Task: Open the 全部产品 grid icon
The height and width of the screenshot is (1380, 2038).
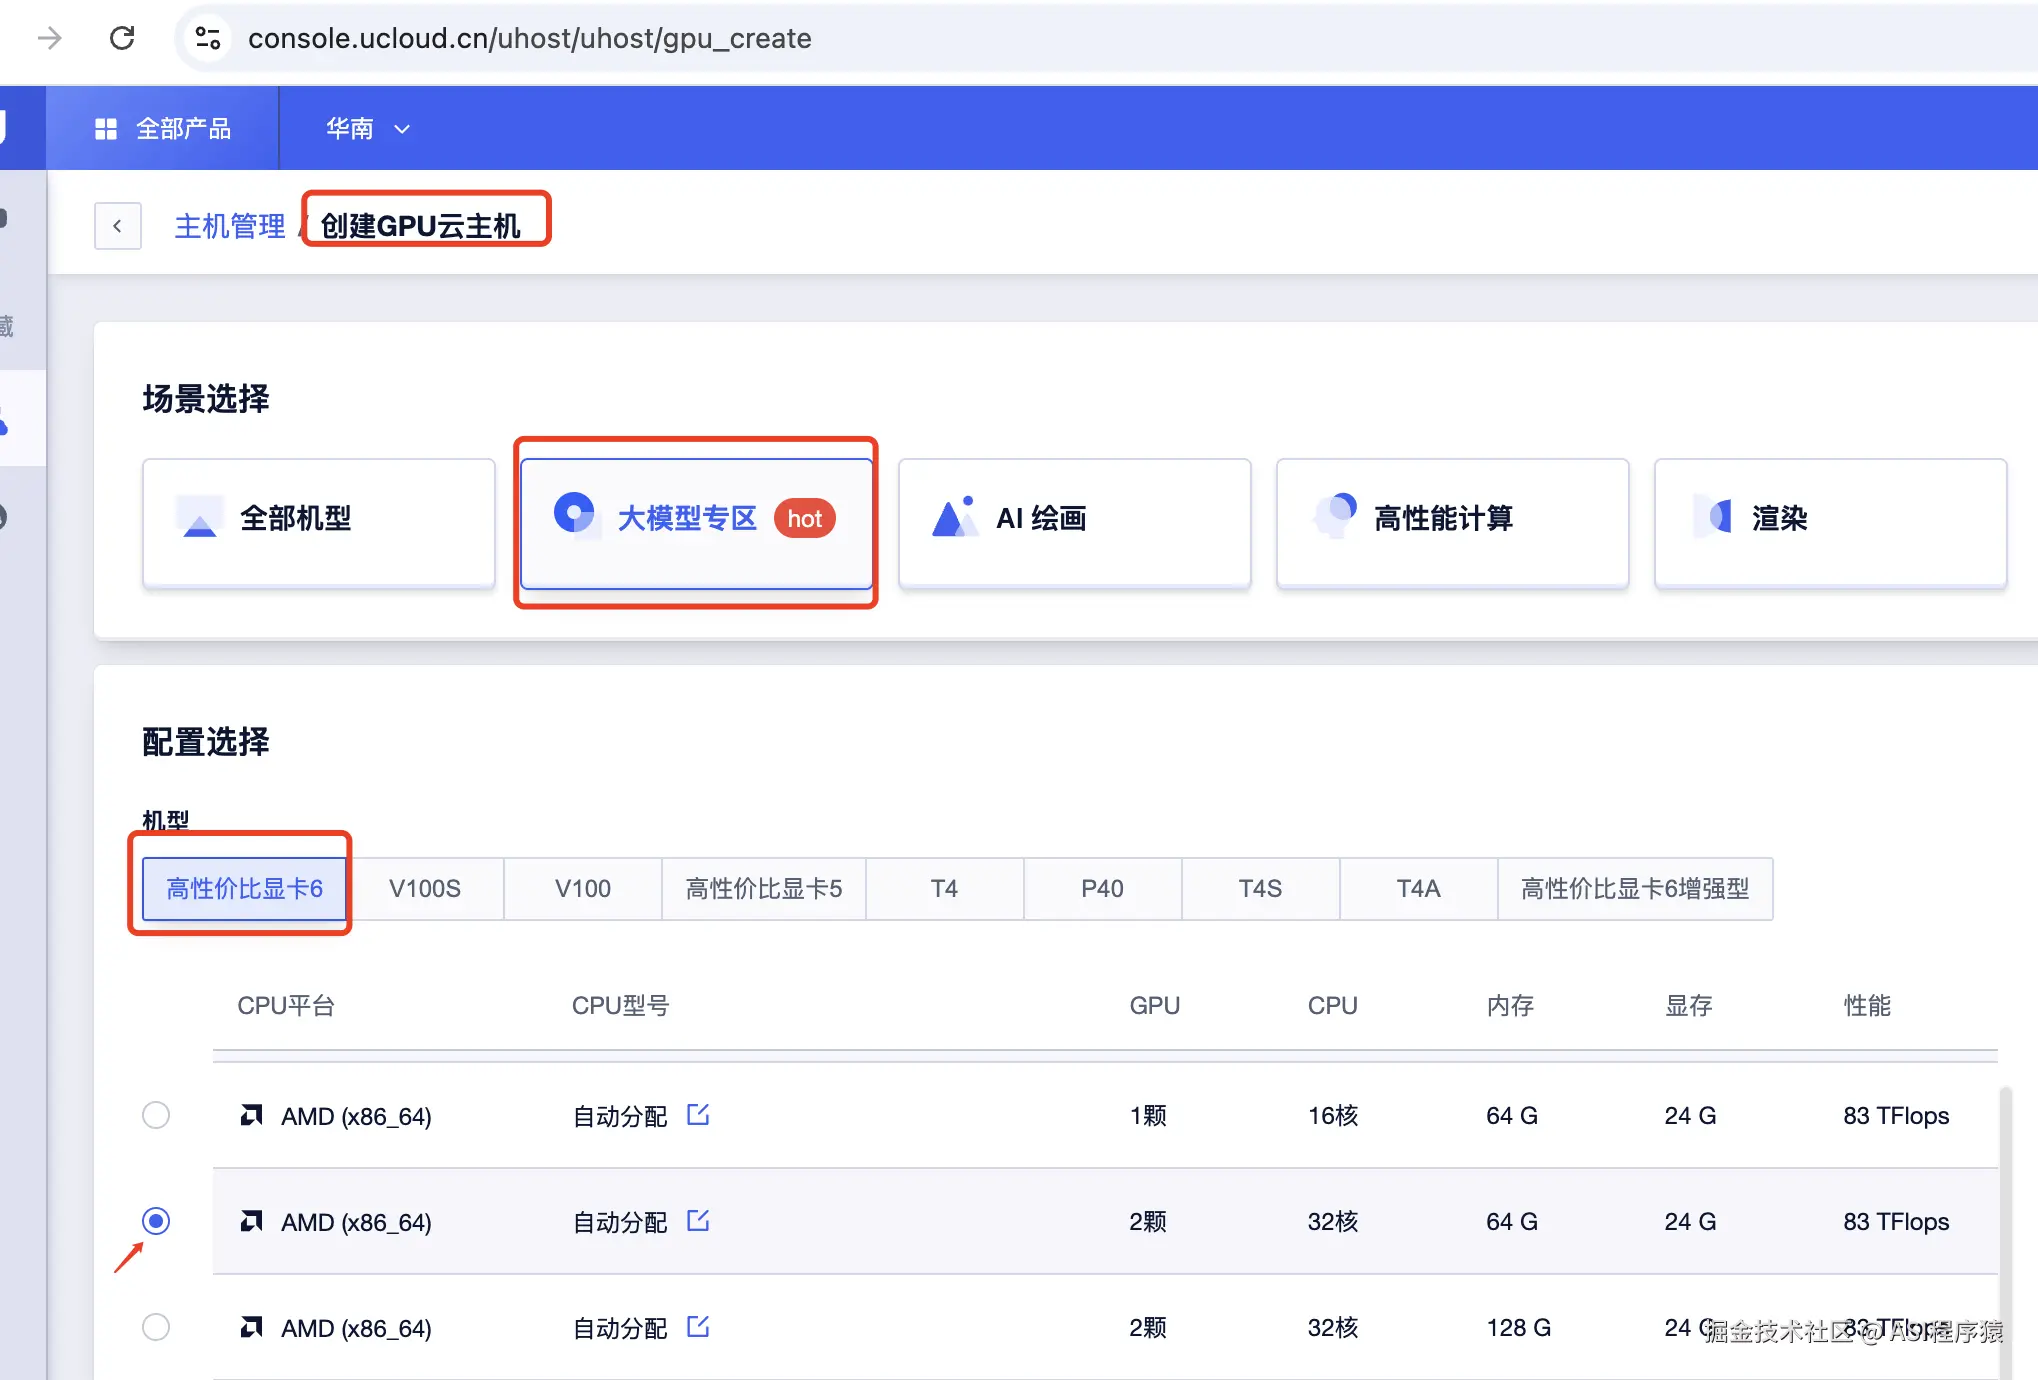Action: pyautogui.click(x=106, y=129)
